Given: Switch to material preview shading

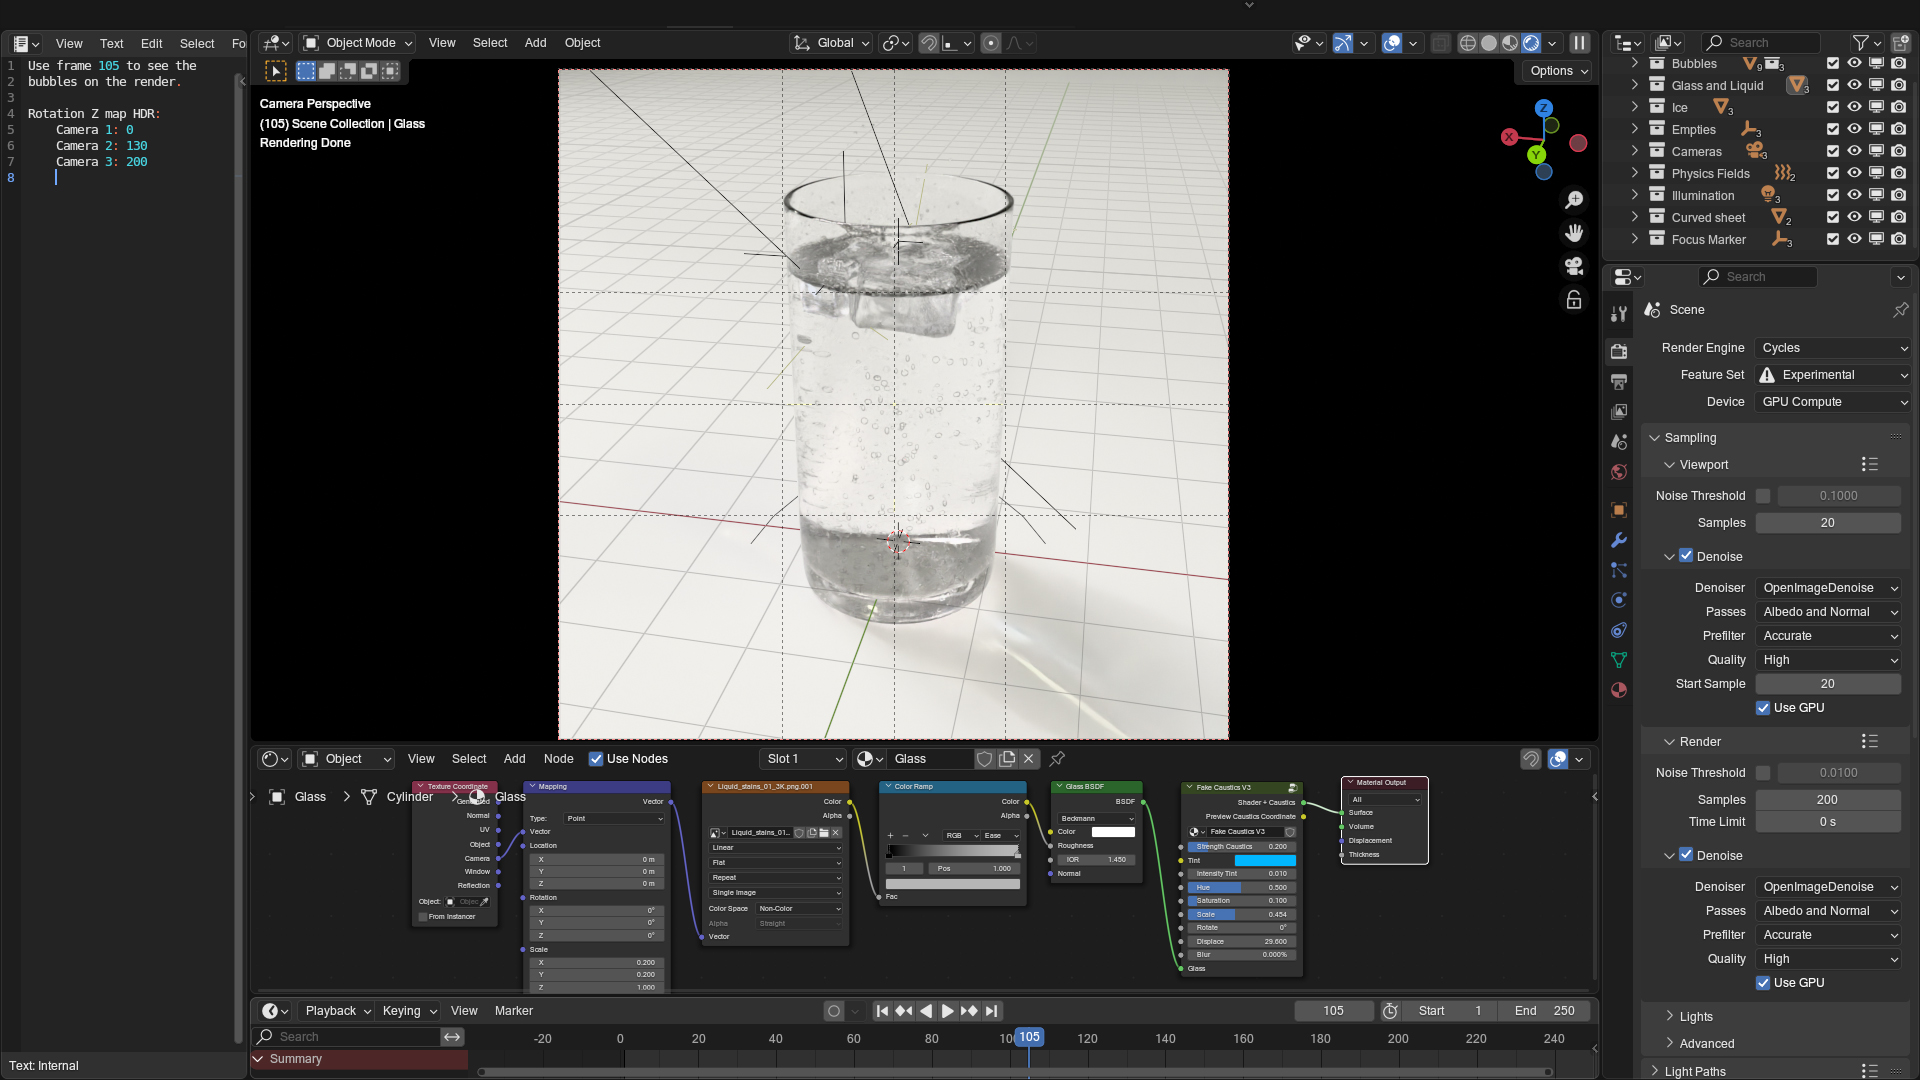Looking at the screenshot, I should (1510, 43).
